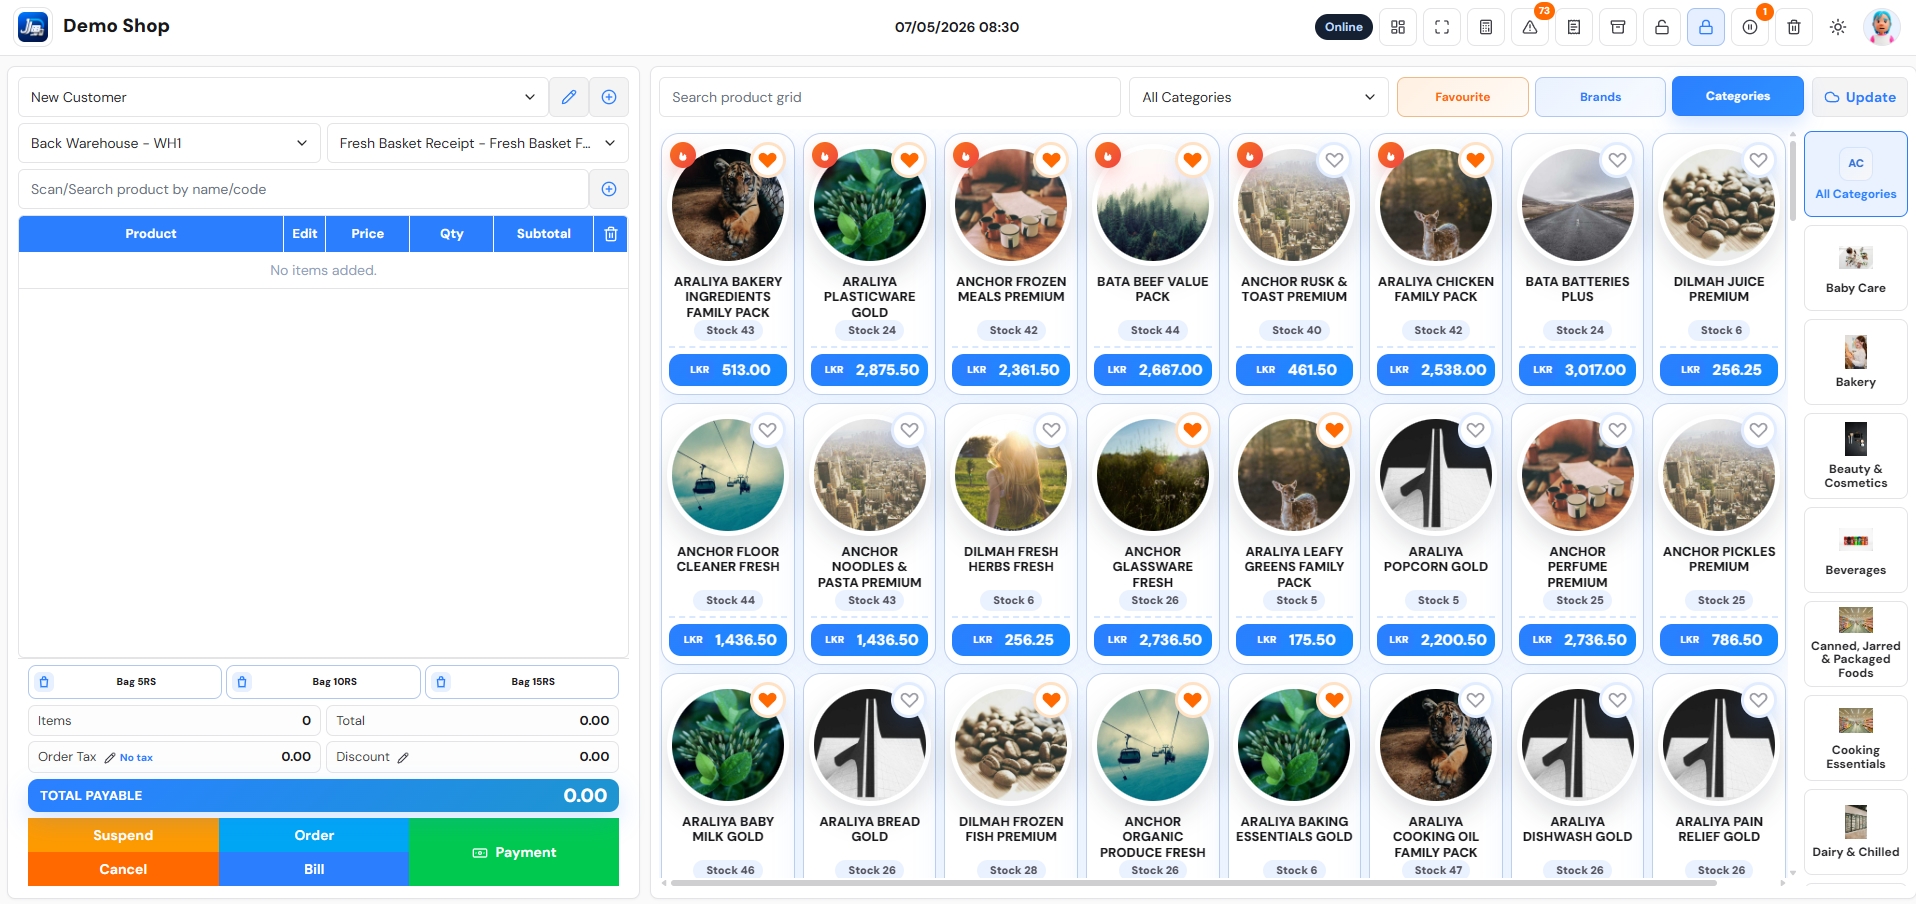Open suspended sales pause icon
This screenshot has width=1916, height=904.
point(1750,27)
